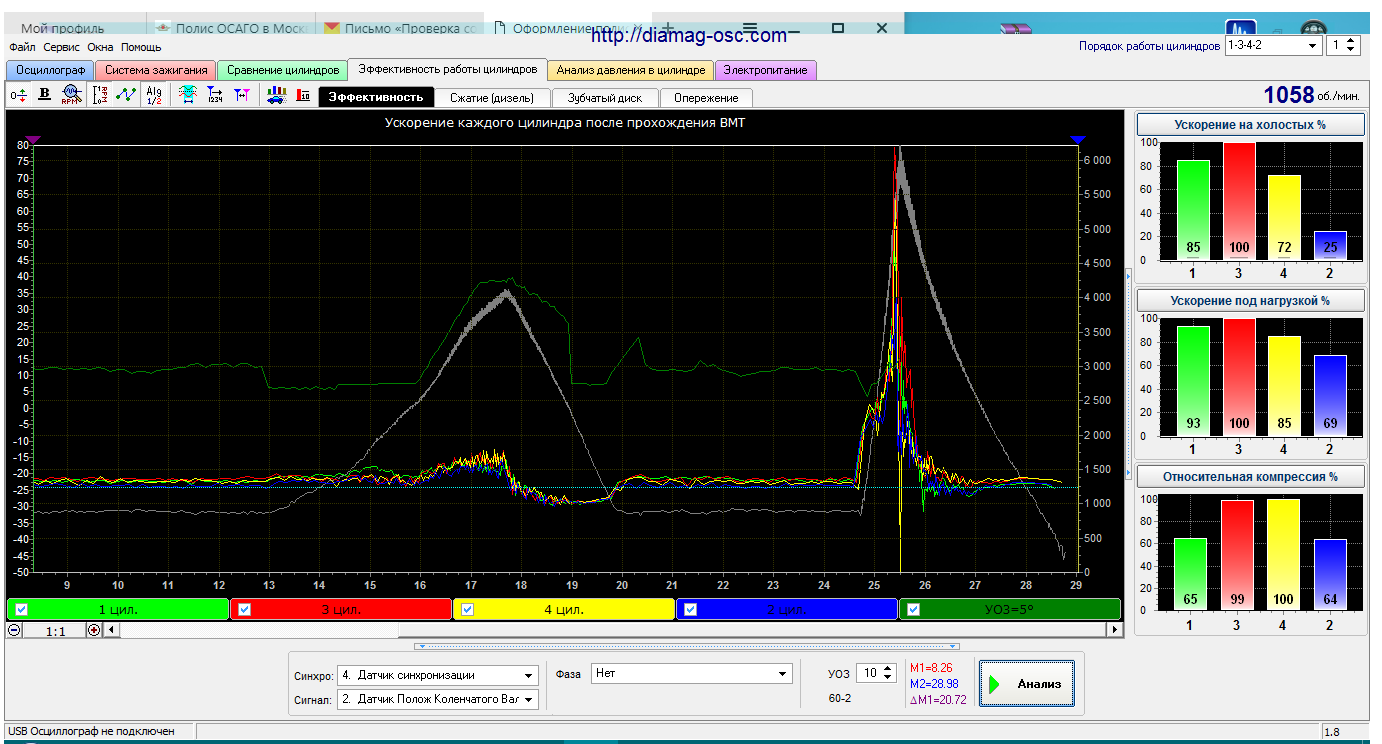Toggle the 4 цил. checkbox
Viewport: 1382px width, 744px height.
[x=467, y=609]
